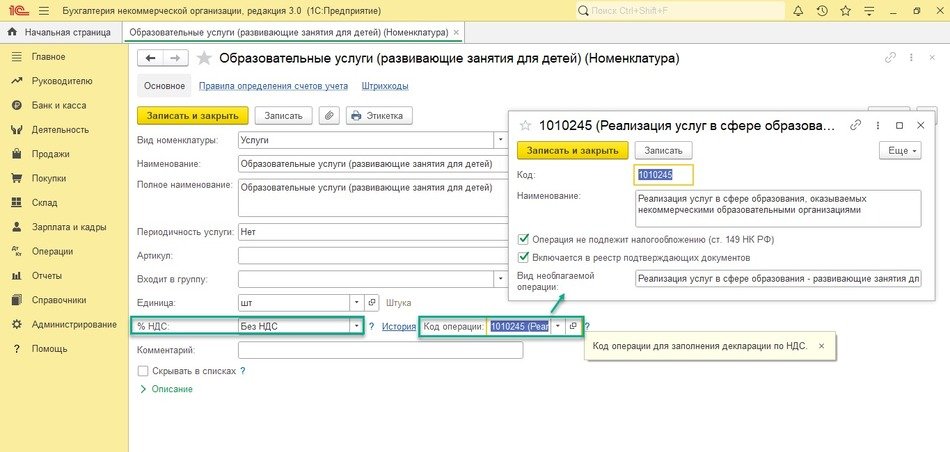Switch to the Штрихкоды tab
Image resolution: width=950 pixels, height=452 pixels.
(x=385, y=86)
